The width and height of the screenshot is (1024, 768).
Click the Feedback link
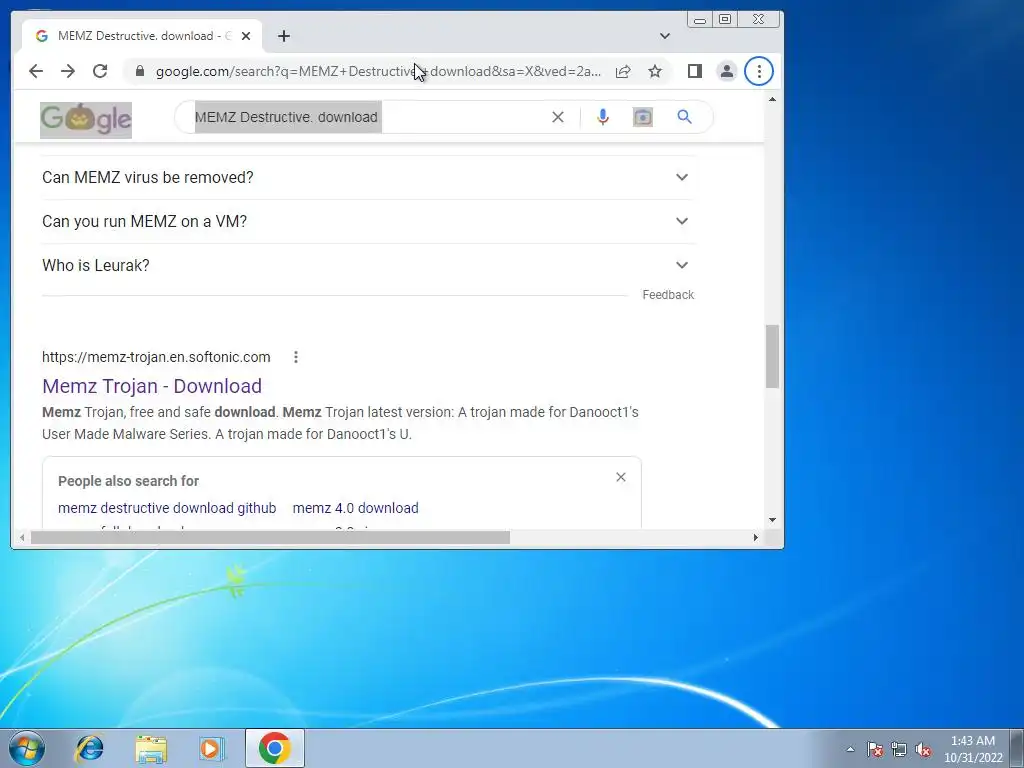(668, 295)
